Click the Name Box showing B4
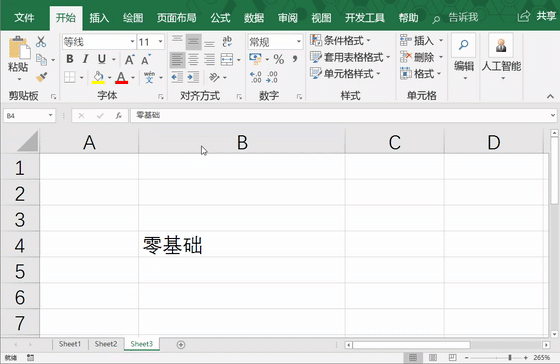Viewport: 560px width, 364px height. (x=29, y=116)
